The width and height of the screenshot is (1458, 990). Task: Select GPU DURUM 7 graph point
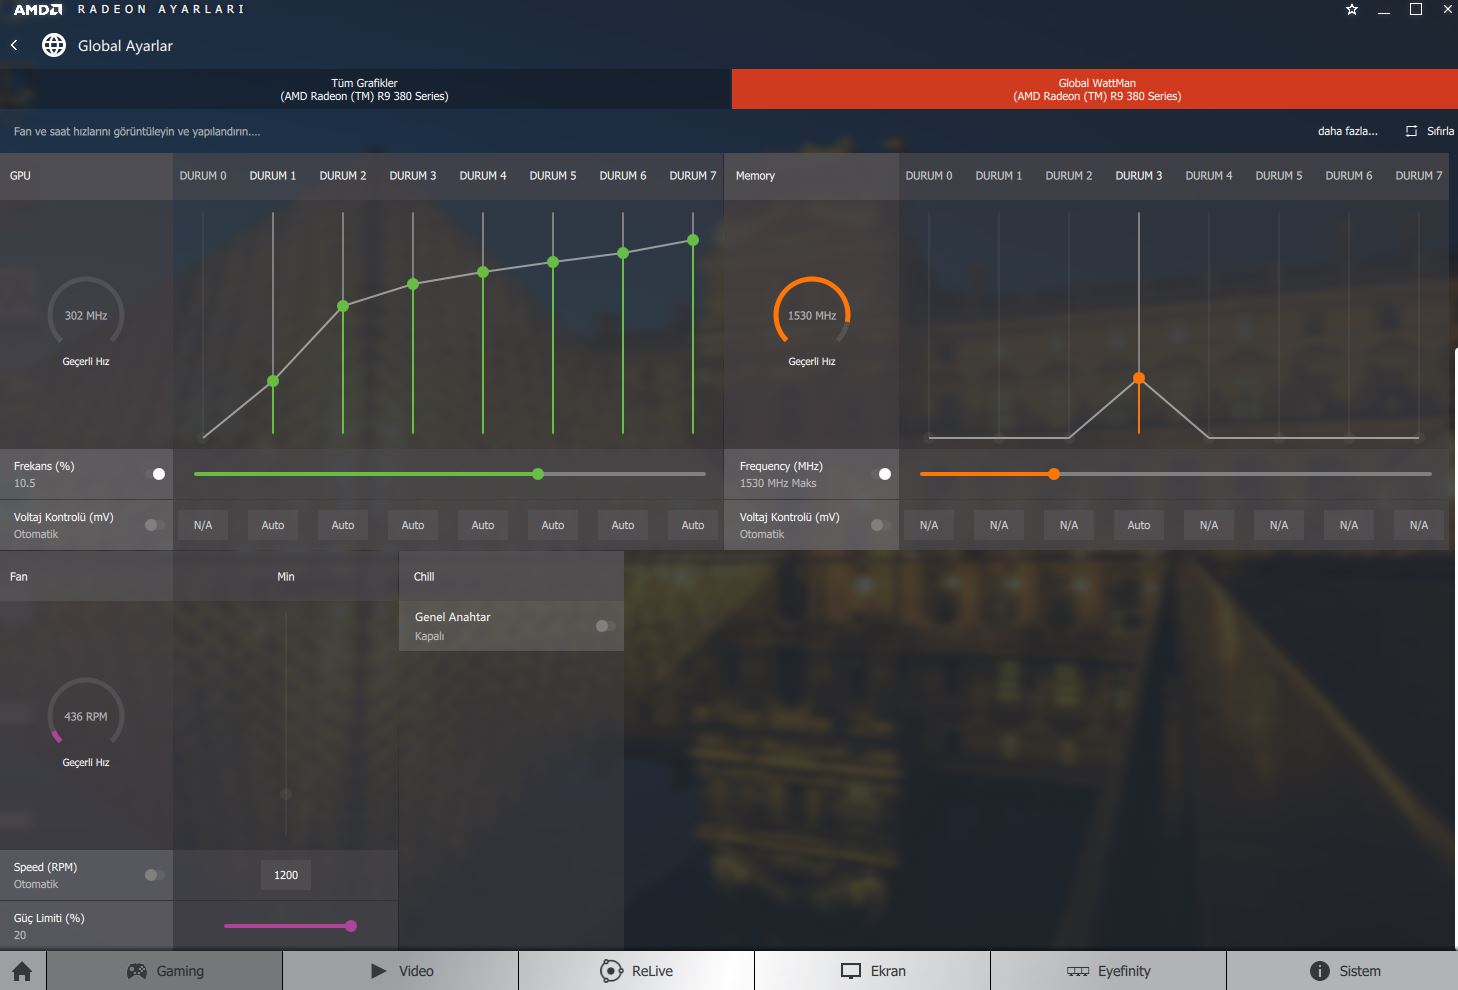pos(693,240)
